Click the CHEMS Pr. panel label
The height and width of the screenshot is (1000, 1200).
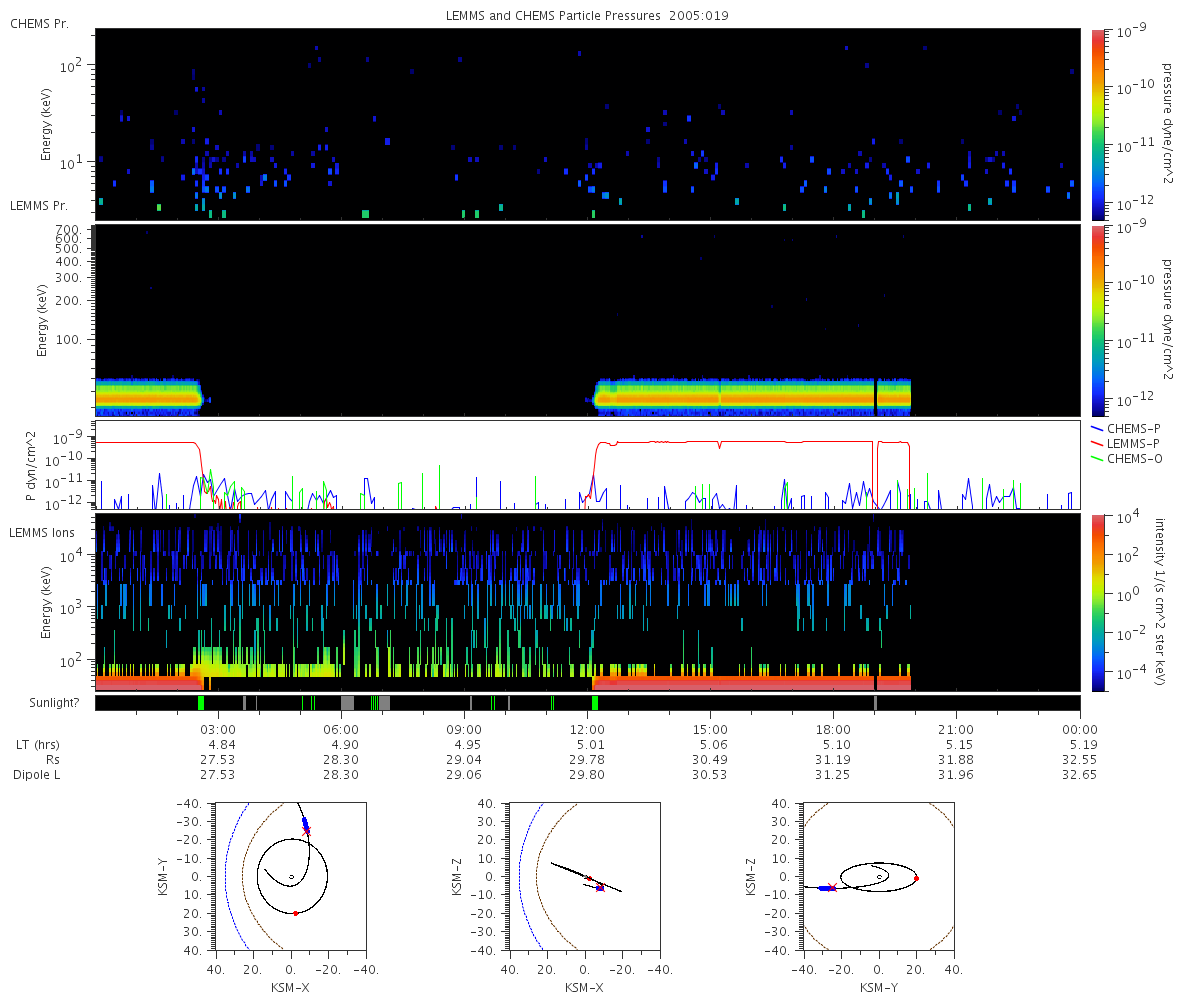40,23
